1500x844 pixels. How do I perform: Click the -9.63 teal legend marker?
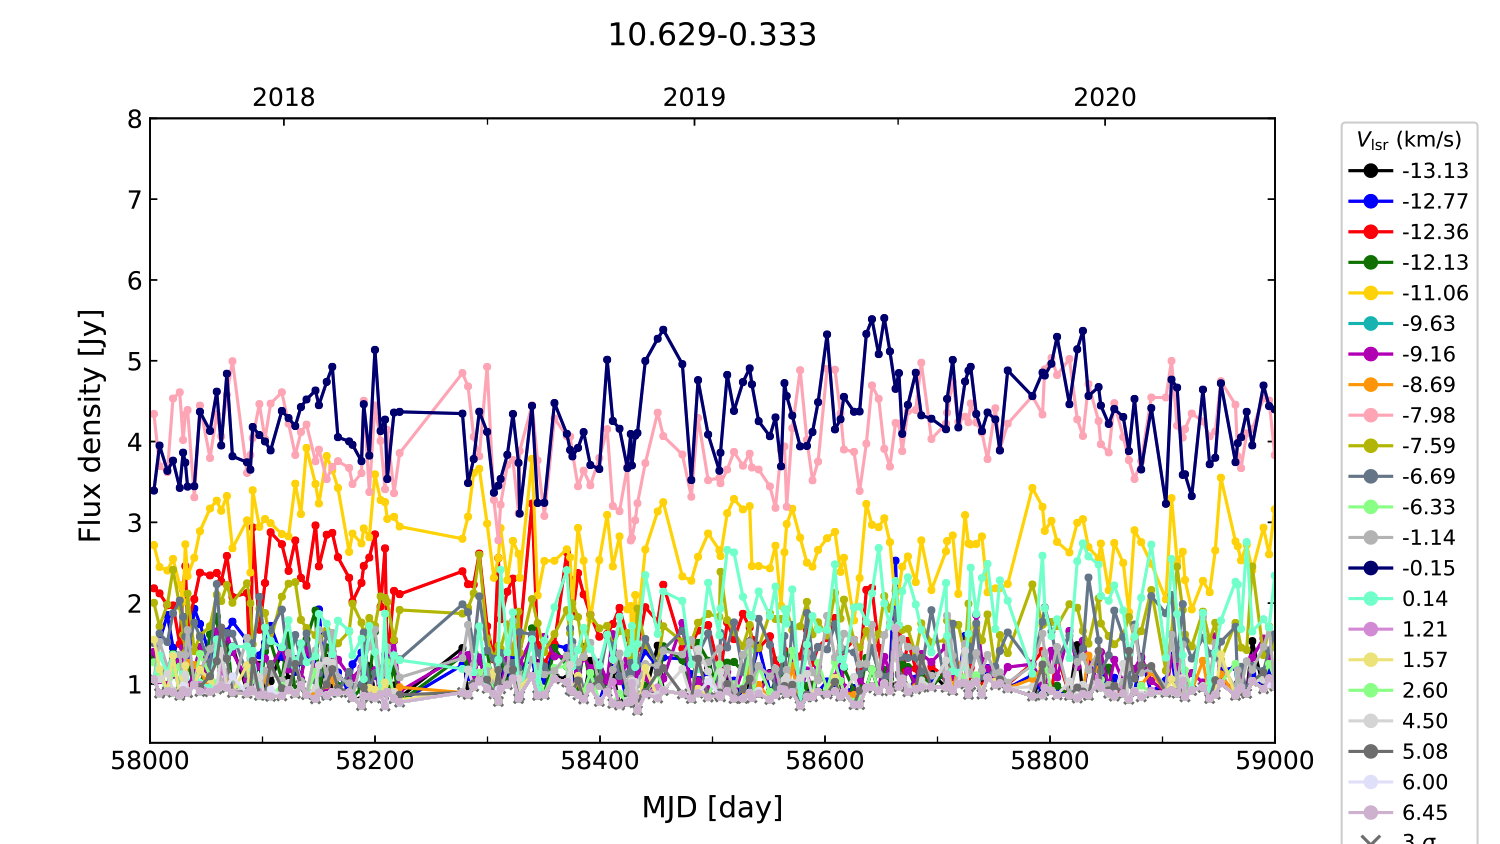point(1371,324)
